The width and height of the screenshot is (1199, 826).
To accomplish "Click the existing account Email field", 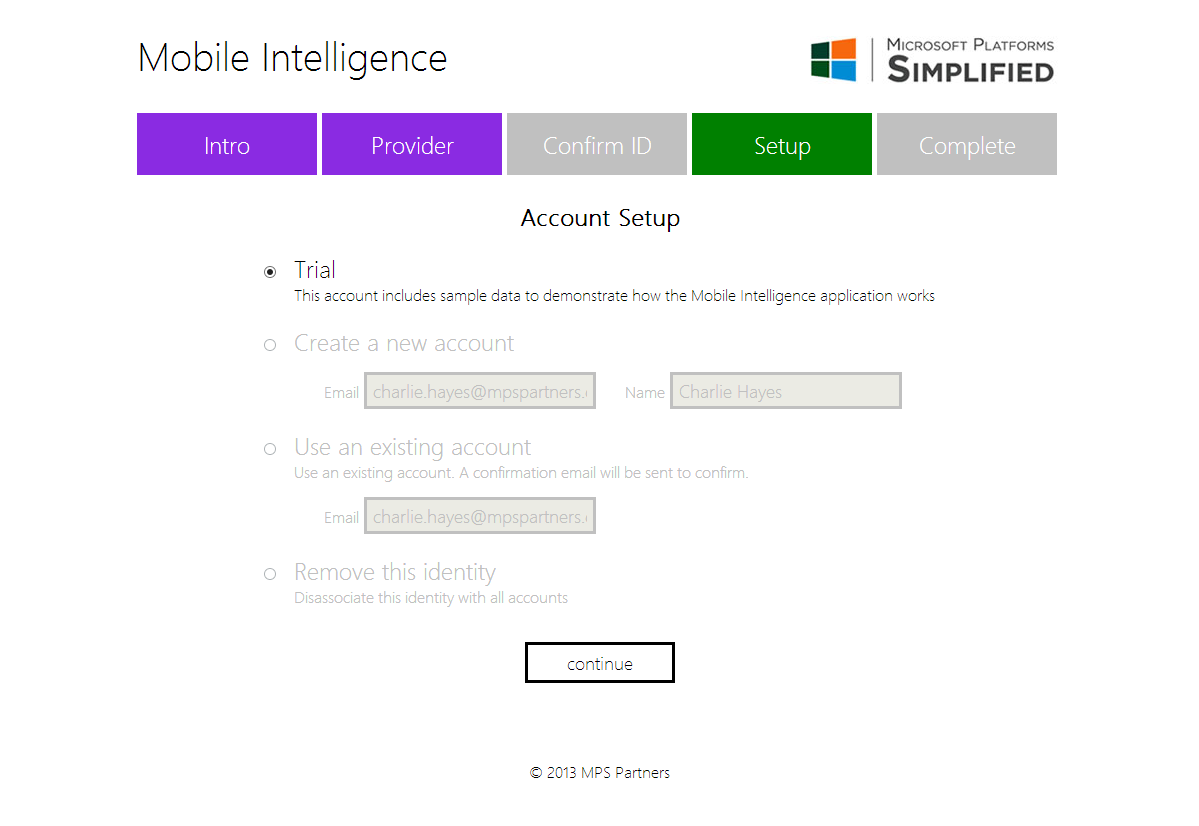I will coord(480,515).
